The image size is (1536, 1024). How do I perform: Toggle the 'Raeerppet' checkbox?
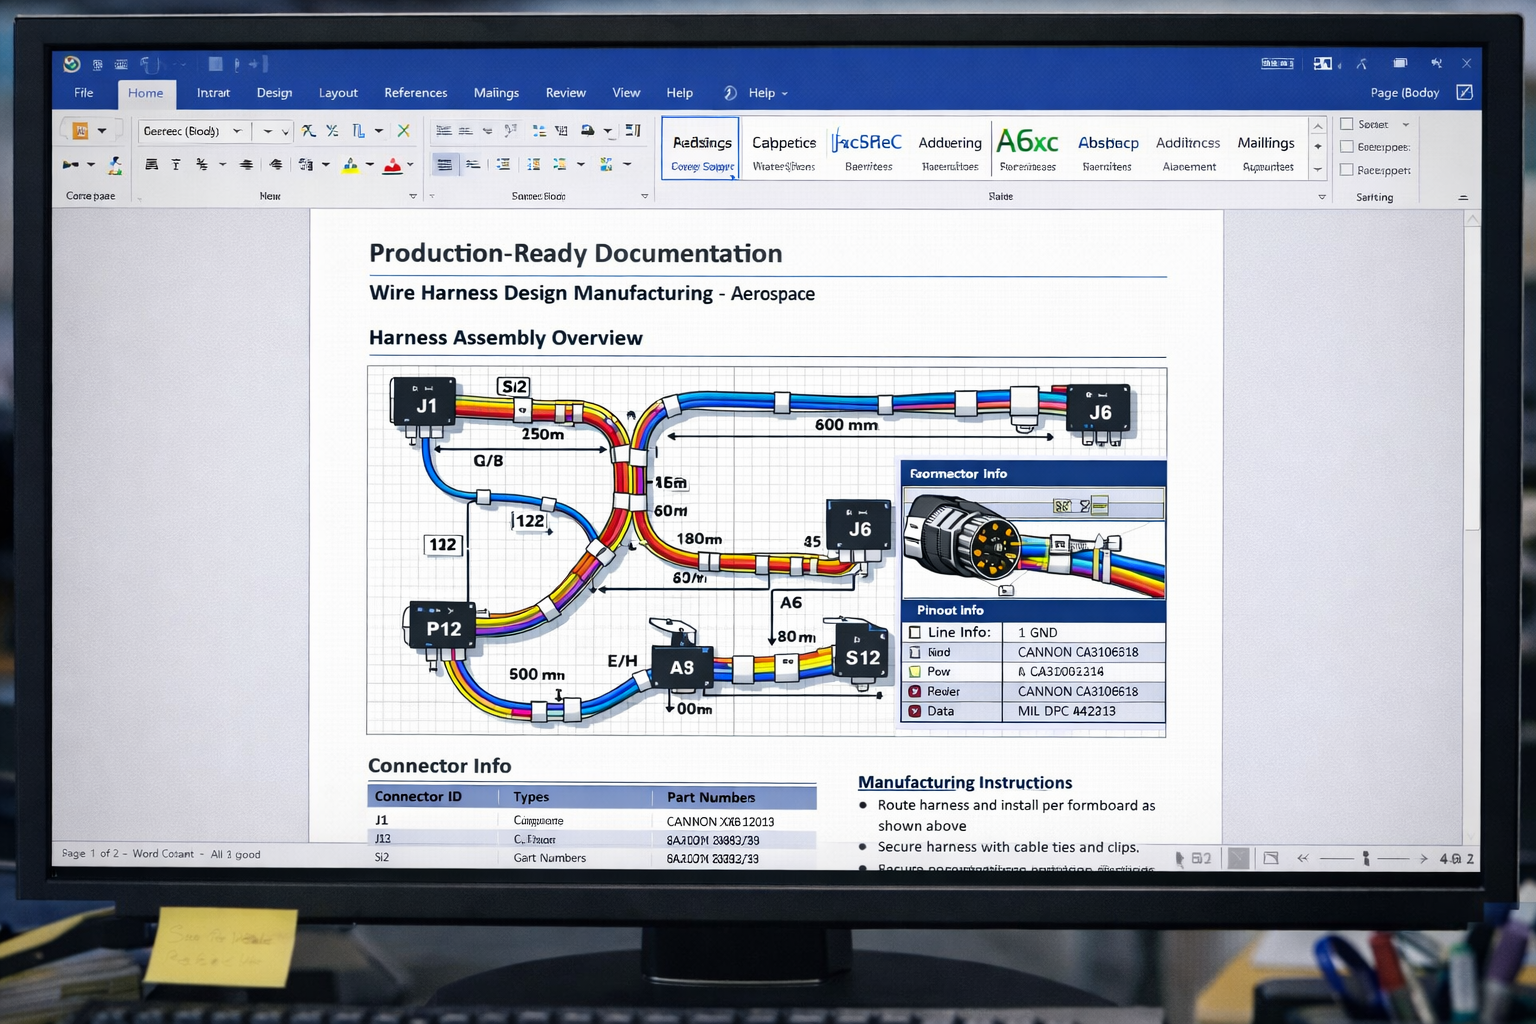(x=1346, y=170)
